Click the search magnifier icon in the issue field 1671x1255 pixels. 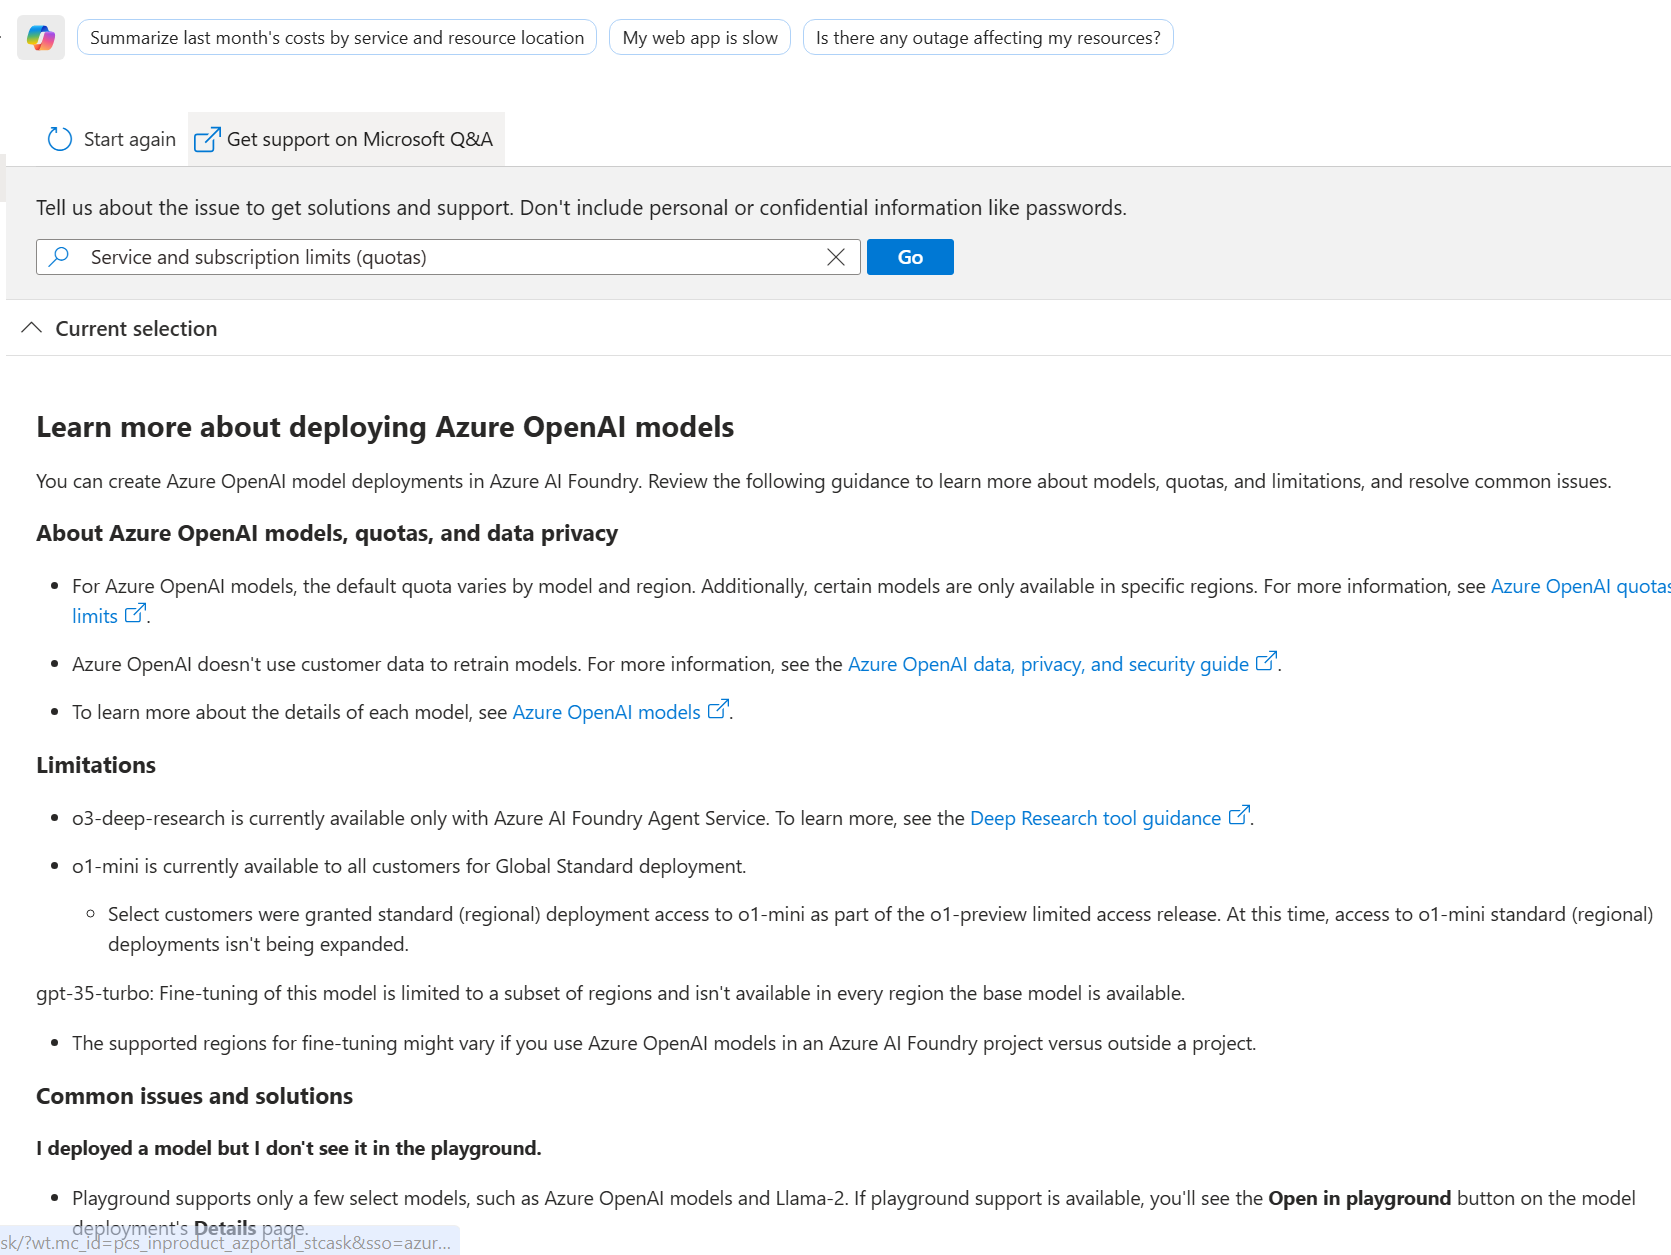tap(59, 257)
